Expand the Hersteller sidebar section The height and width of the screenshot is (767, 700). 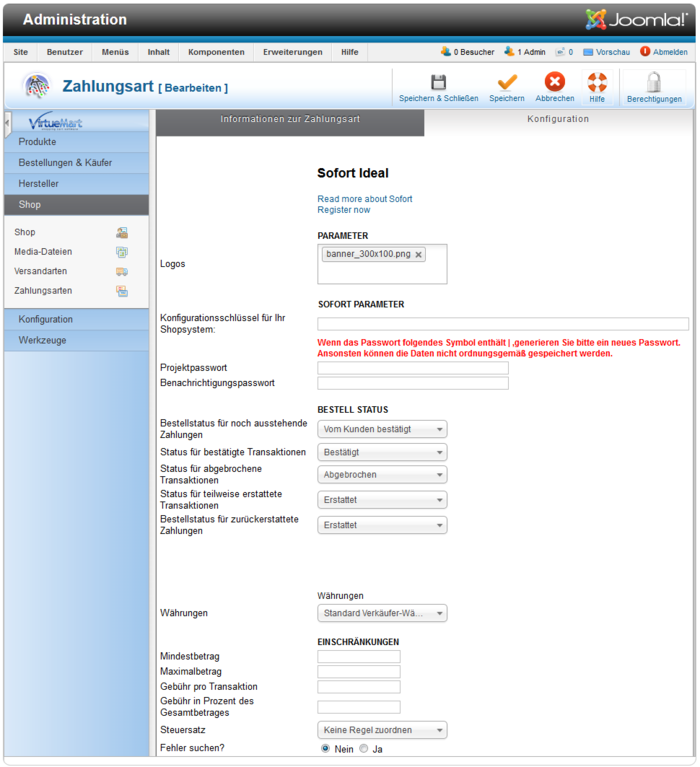(76, 184)
